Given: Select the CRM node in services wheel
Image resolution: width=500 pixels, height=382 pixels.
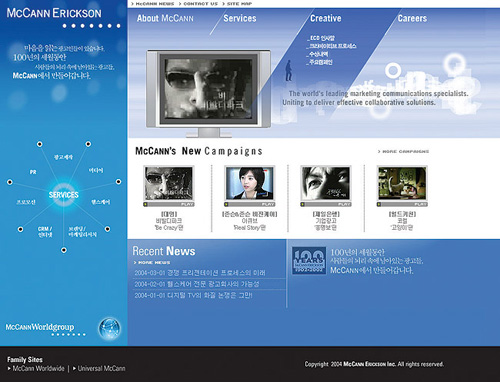Looking at the screenshot, I should (x=45, y=232).
